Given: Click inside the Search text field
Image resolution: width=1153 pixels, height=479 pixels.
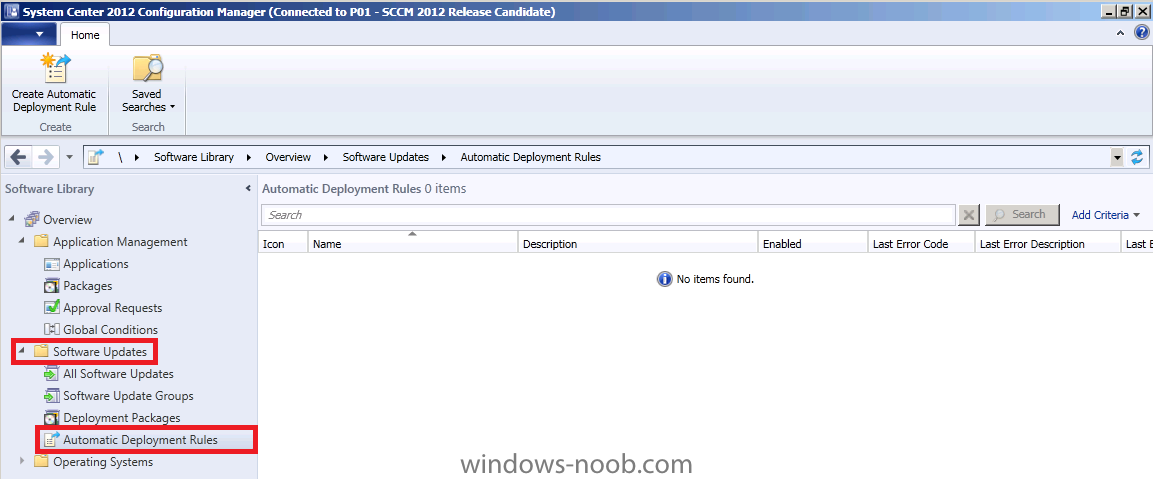Looking at the screenshot, I should click(608, 215).
